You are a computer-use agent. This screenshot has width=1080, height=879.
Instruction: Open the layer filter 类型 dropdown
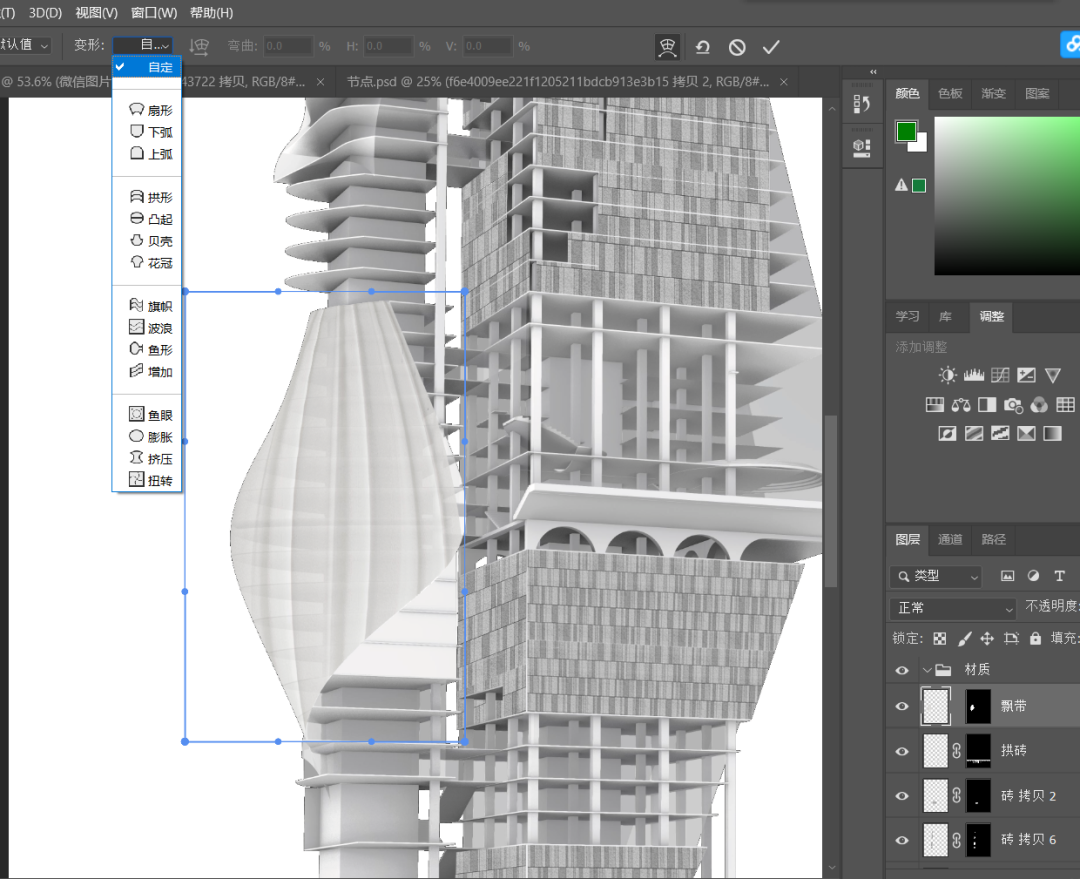(936, 576)
